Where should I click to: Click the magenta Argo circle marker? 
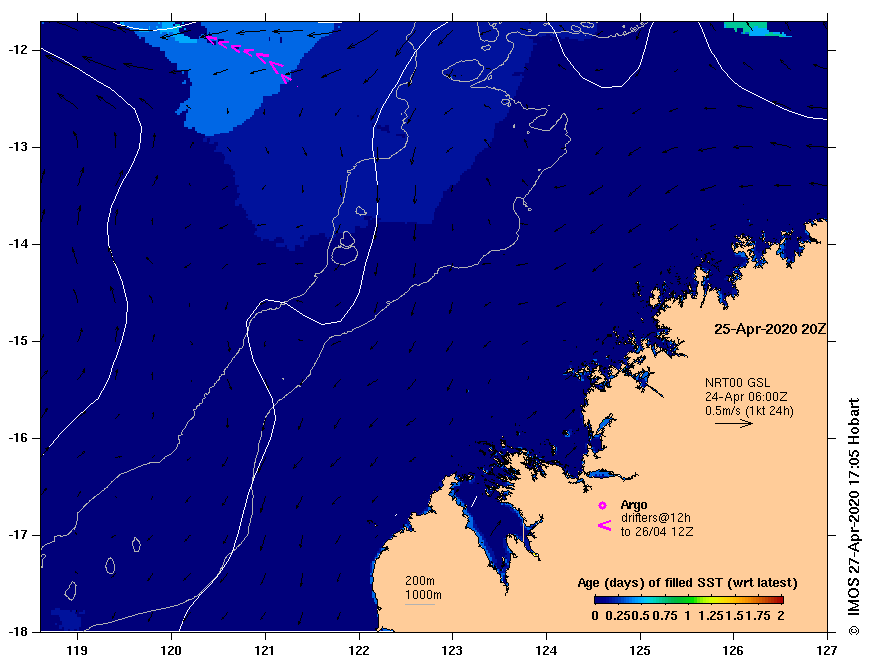pos(602,505)
